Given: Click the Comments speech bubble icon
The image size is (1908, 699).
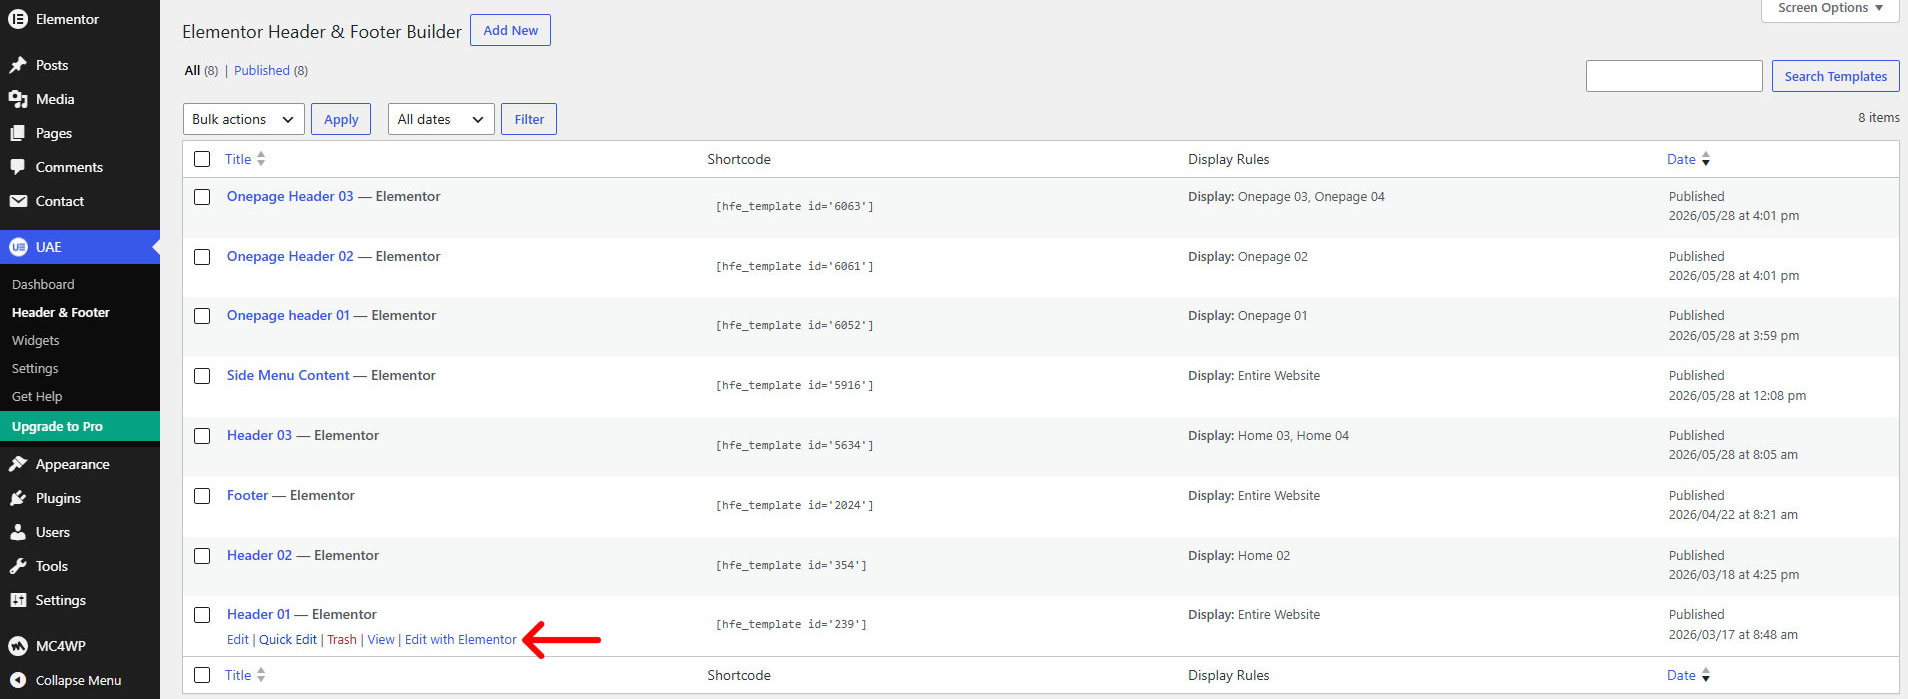Looking at the screenshot, I should point(18,167).
